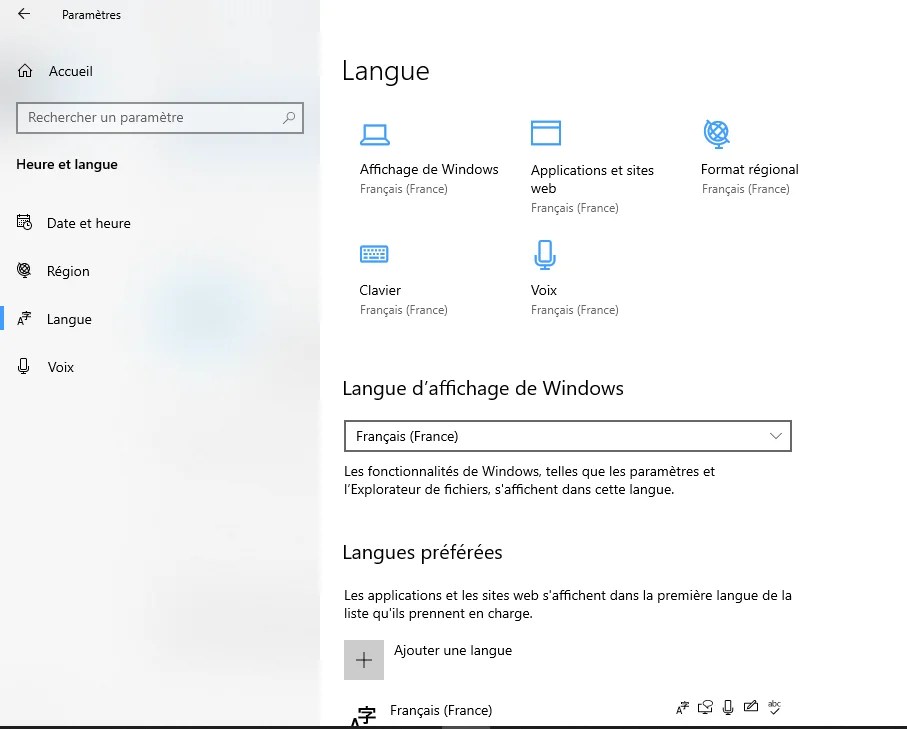Click the microphone icon next to Français (France)
This screenshot has height=729, width=907.
(728, 707)
